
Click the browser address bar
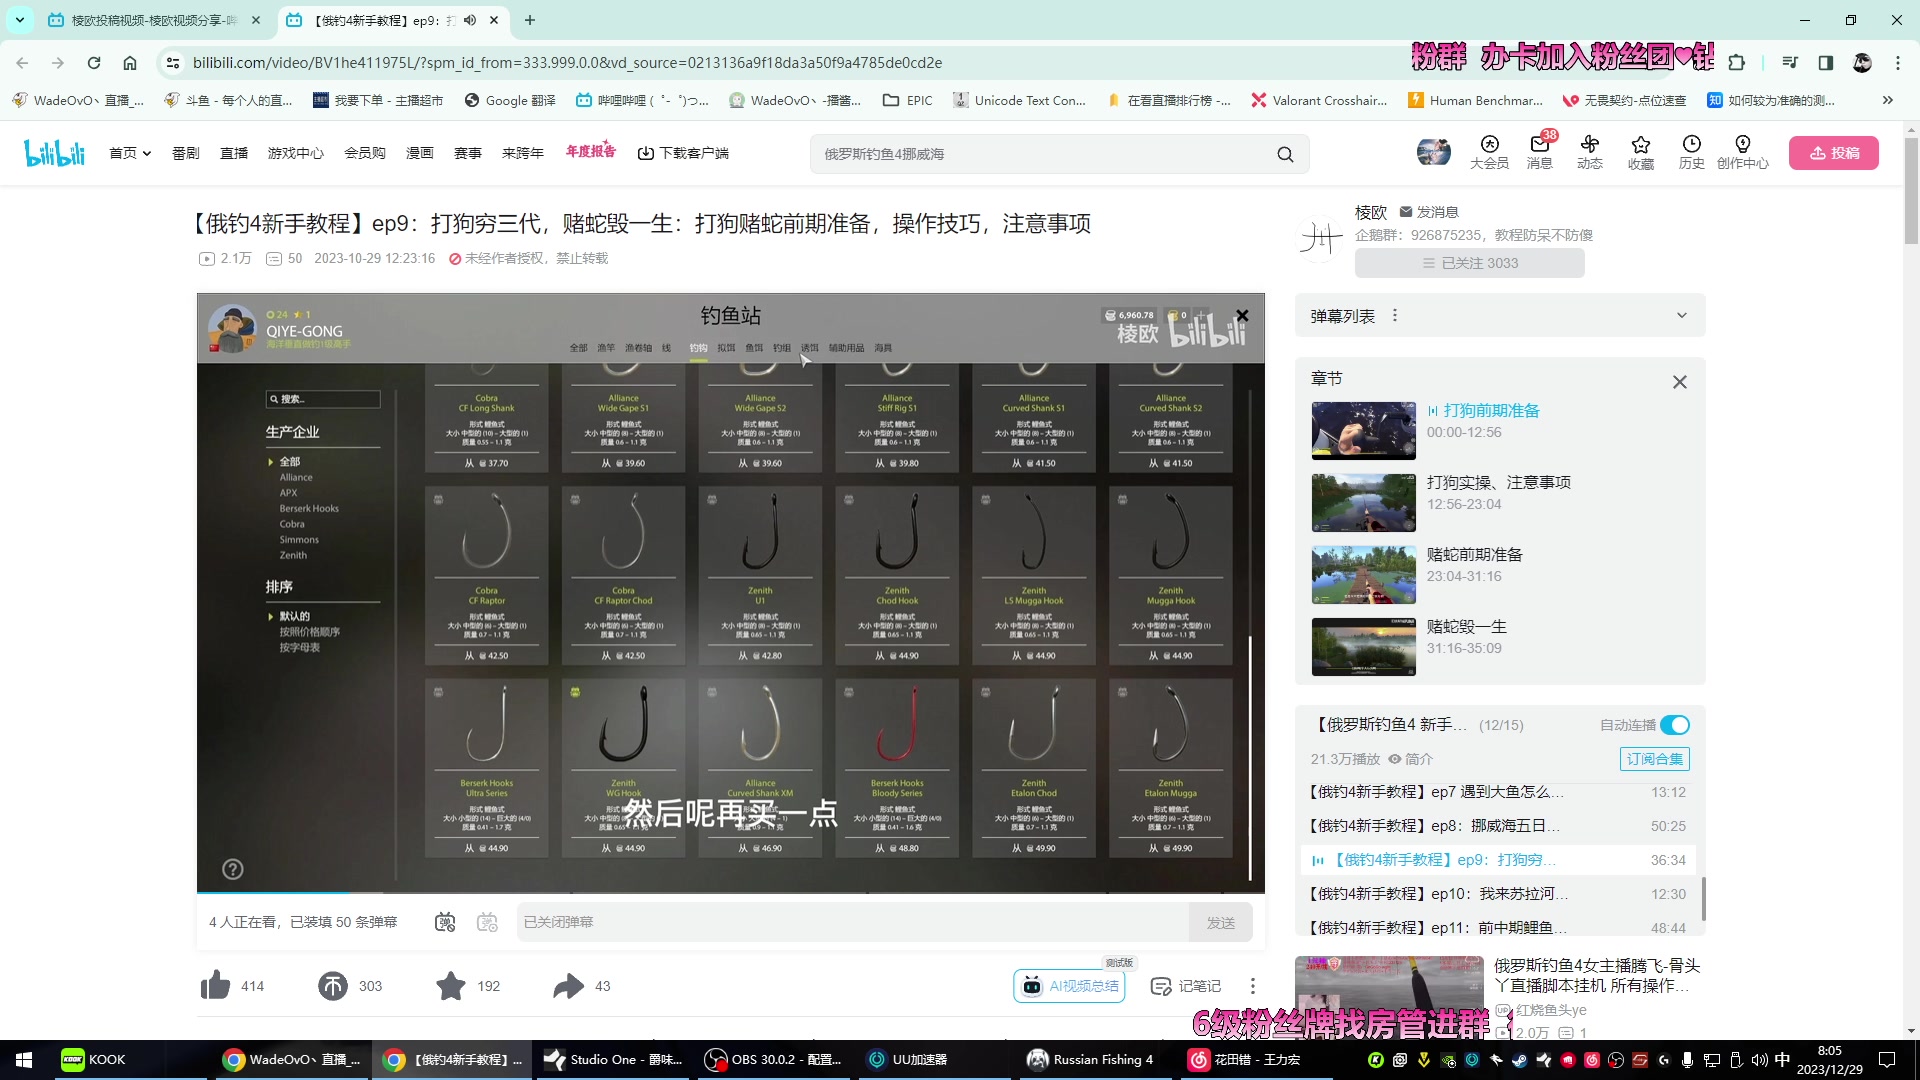[x=780, y=62]
